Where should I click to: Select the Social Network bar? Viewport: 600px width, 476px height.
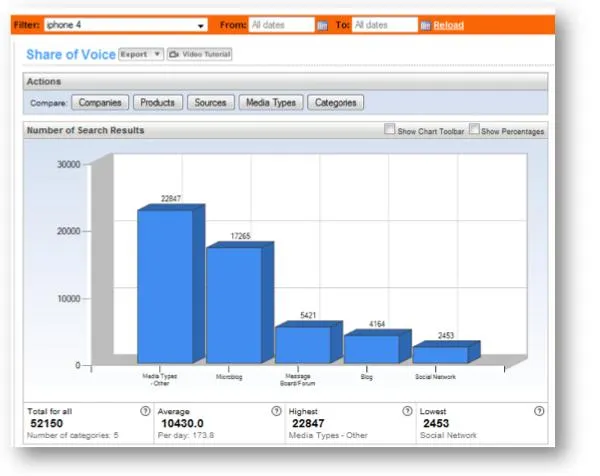point(446,352)
